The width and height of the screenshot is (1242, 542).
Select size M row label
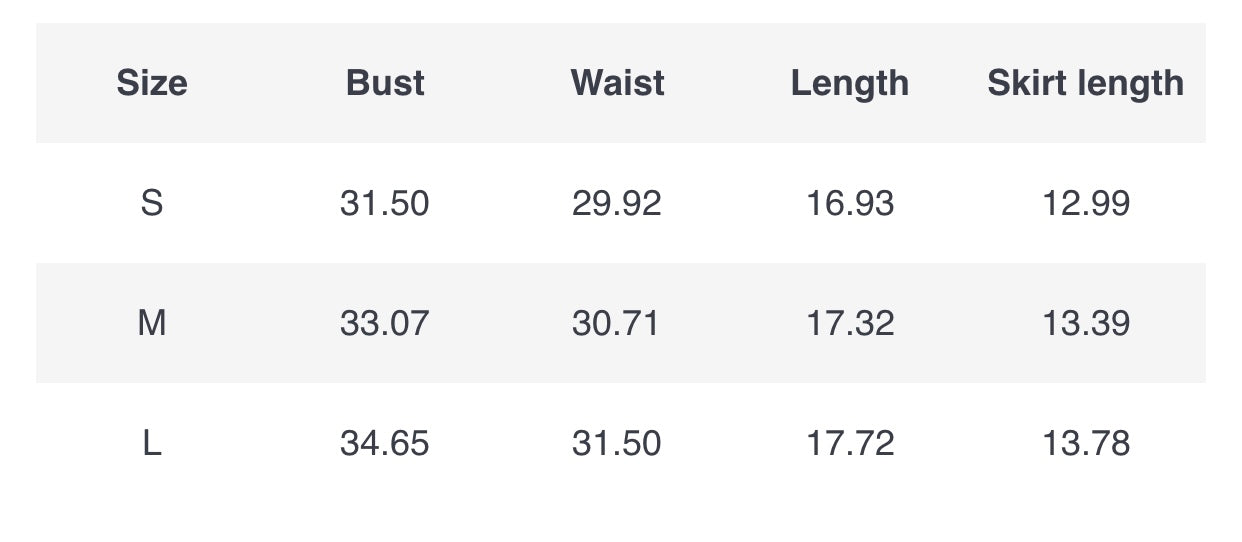click(x=152, y=323)
